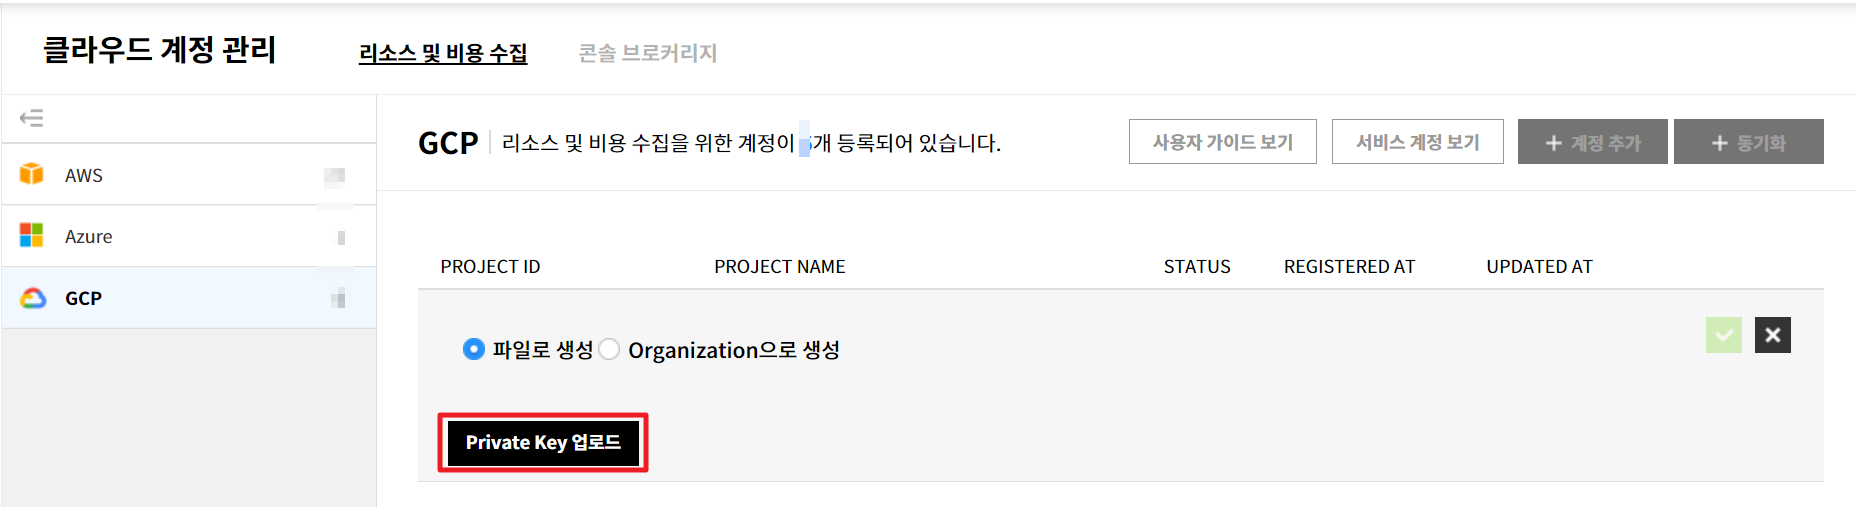
Task: Cancel with the black X icon
Action: click(1772, 335)
